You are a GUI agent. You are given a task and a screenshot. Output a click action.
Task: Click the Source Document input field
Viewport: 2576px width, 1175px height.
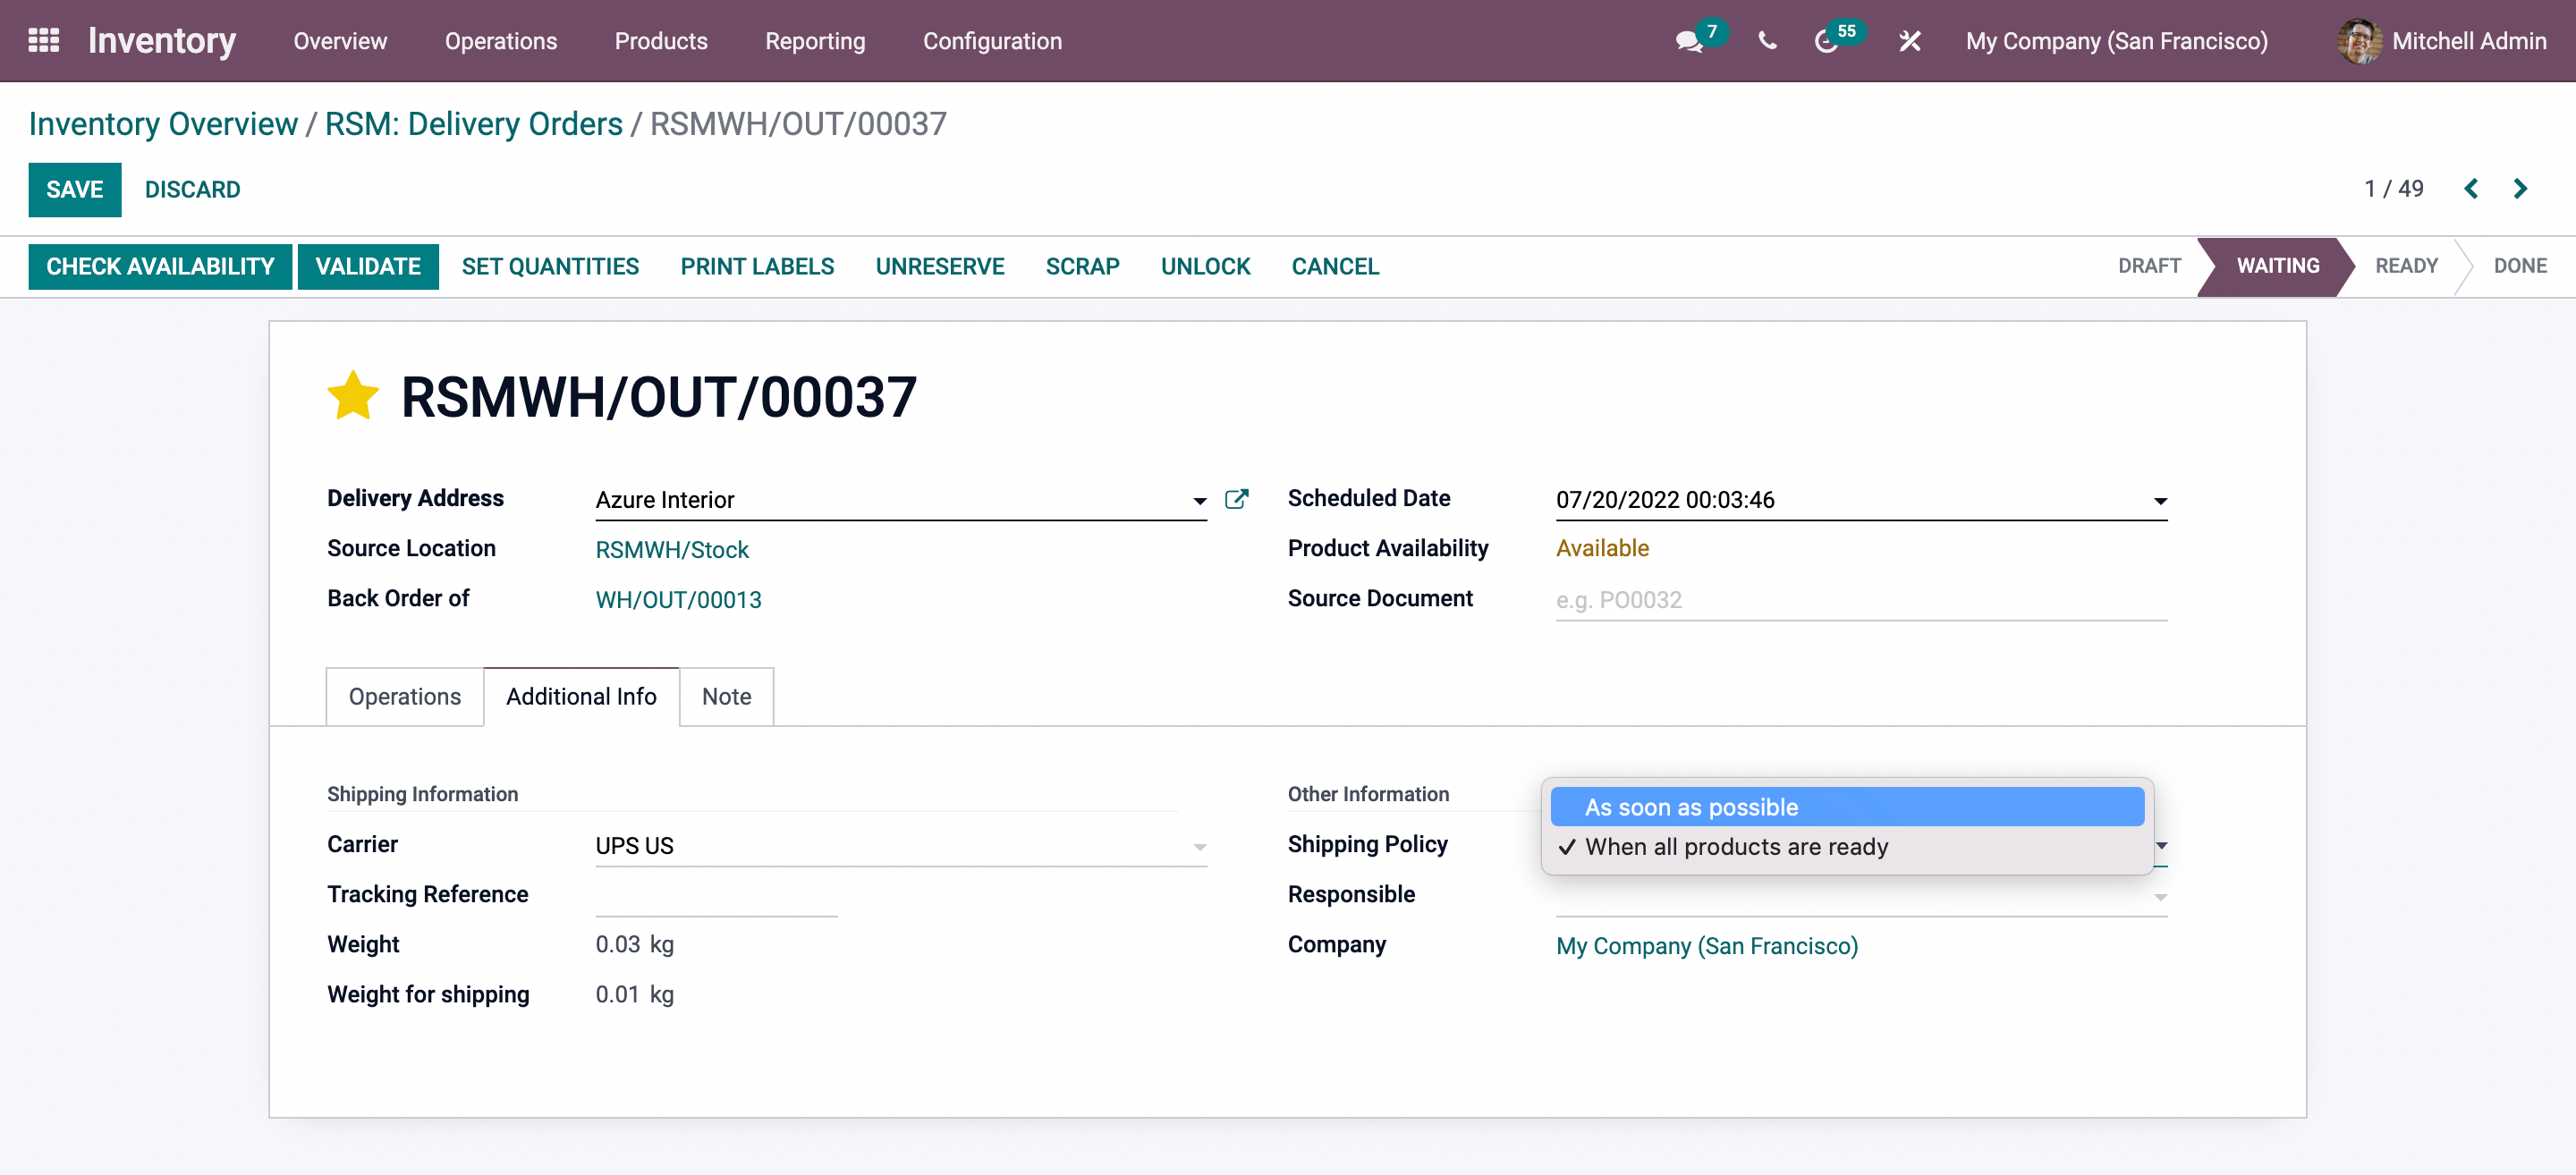tap(1860, 599)
